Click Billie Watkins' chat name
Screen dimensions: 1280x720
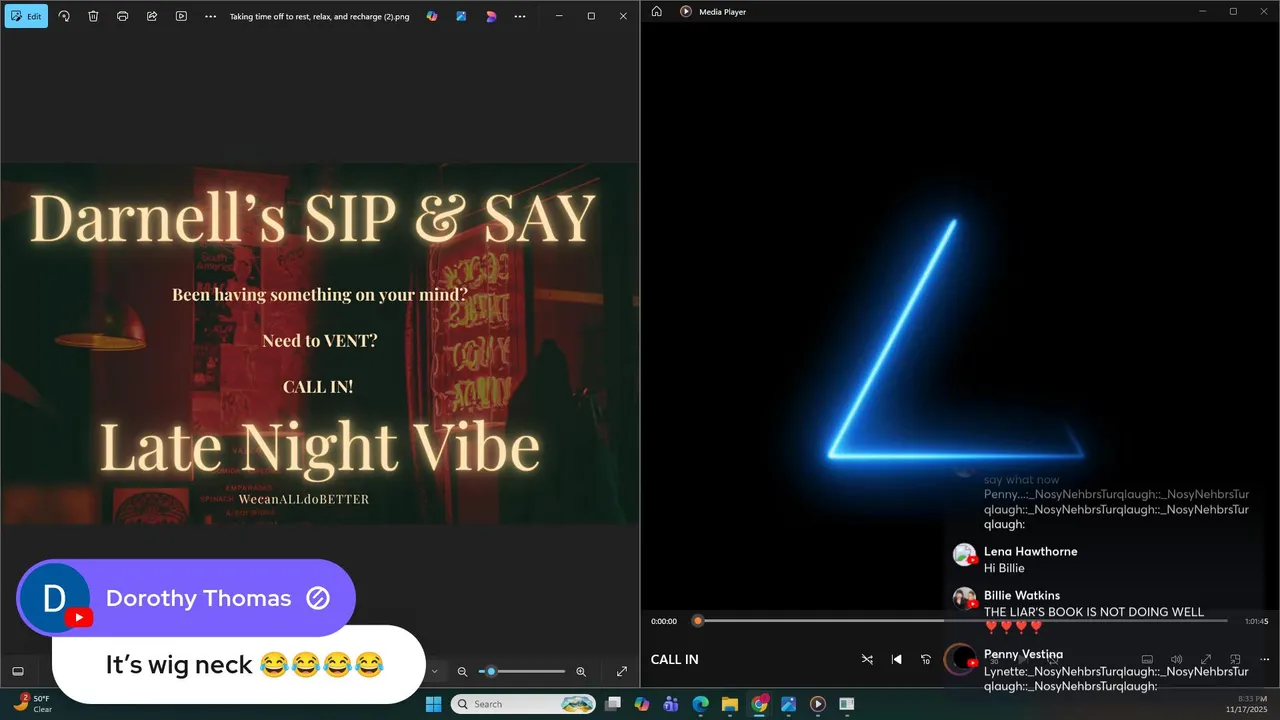1022,595
